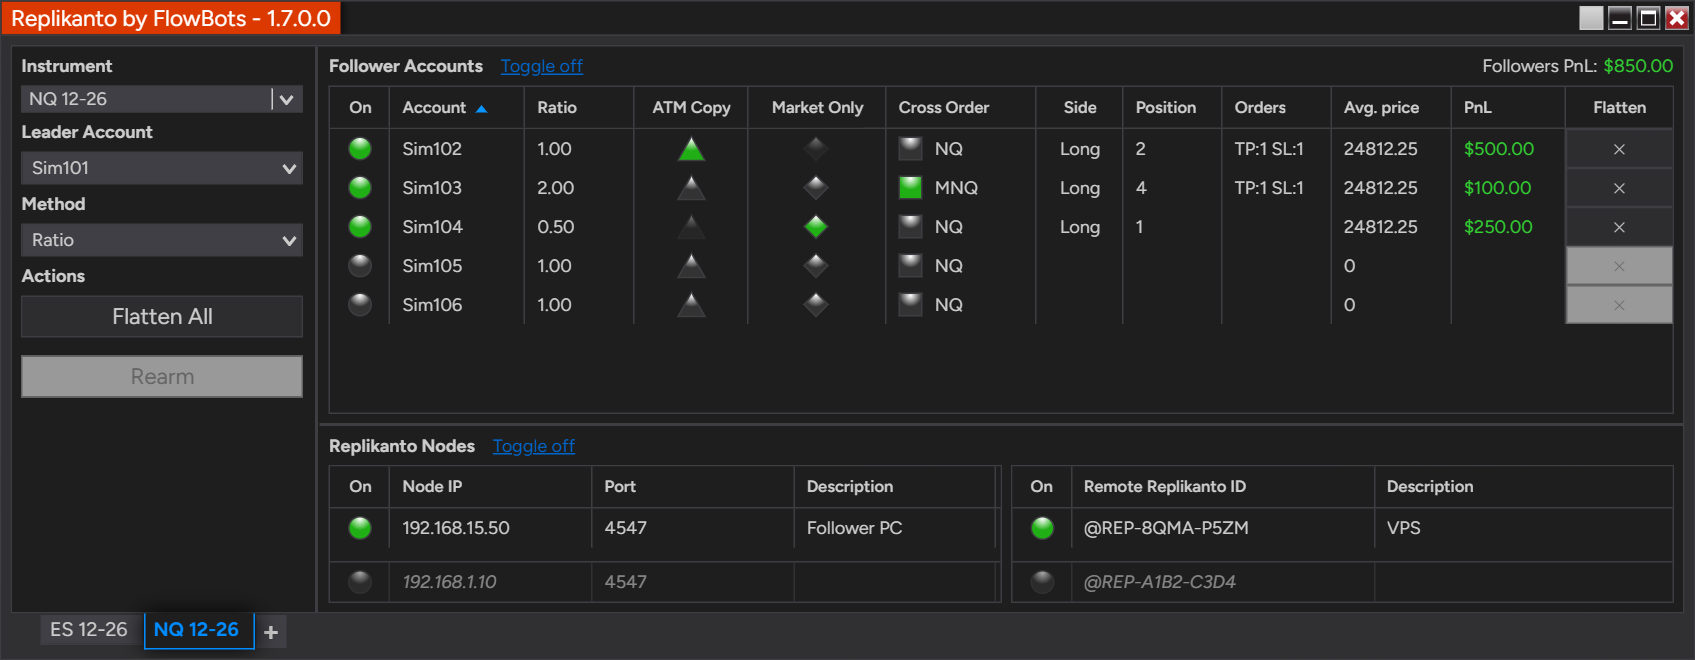This screenshot has height=660, width=1695.
Task: Toggle Market Only diamond for Sim104
Action: click(816, 227)
